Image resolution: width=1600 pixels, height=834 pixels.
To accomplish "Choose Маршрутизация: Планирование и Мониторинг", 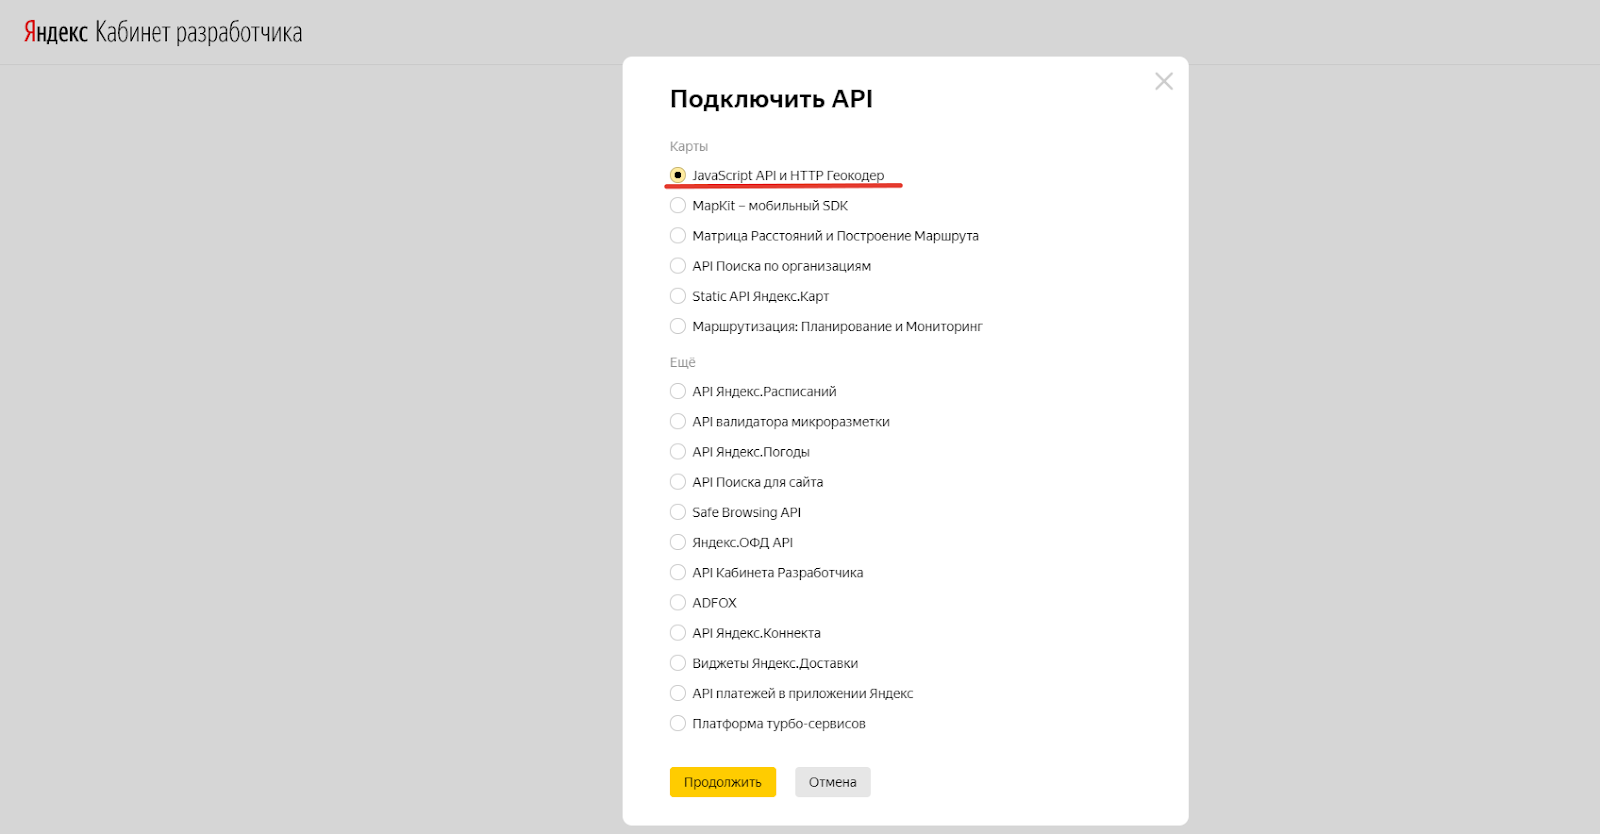I will 678,326.
